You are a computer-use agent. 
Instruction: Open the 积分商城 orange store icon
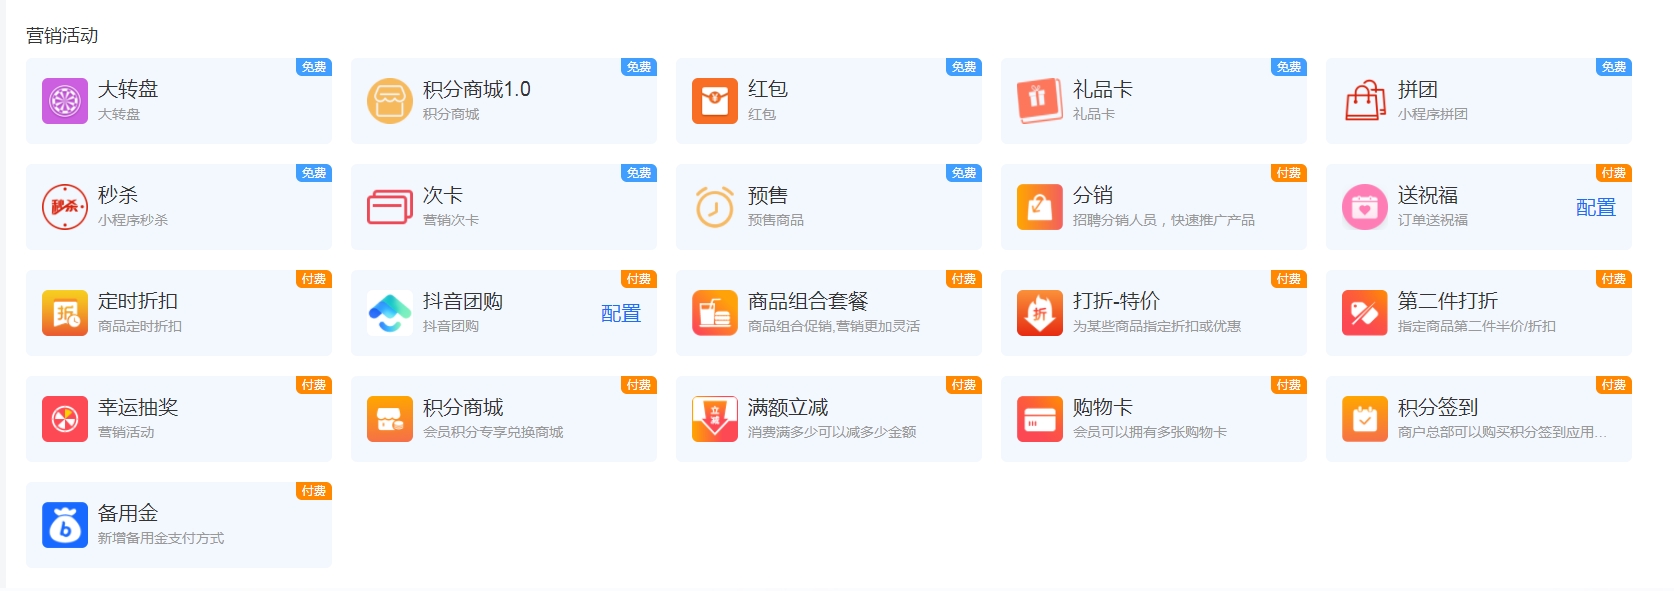390,419
